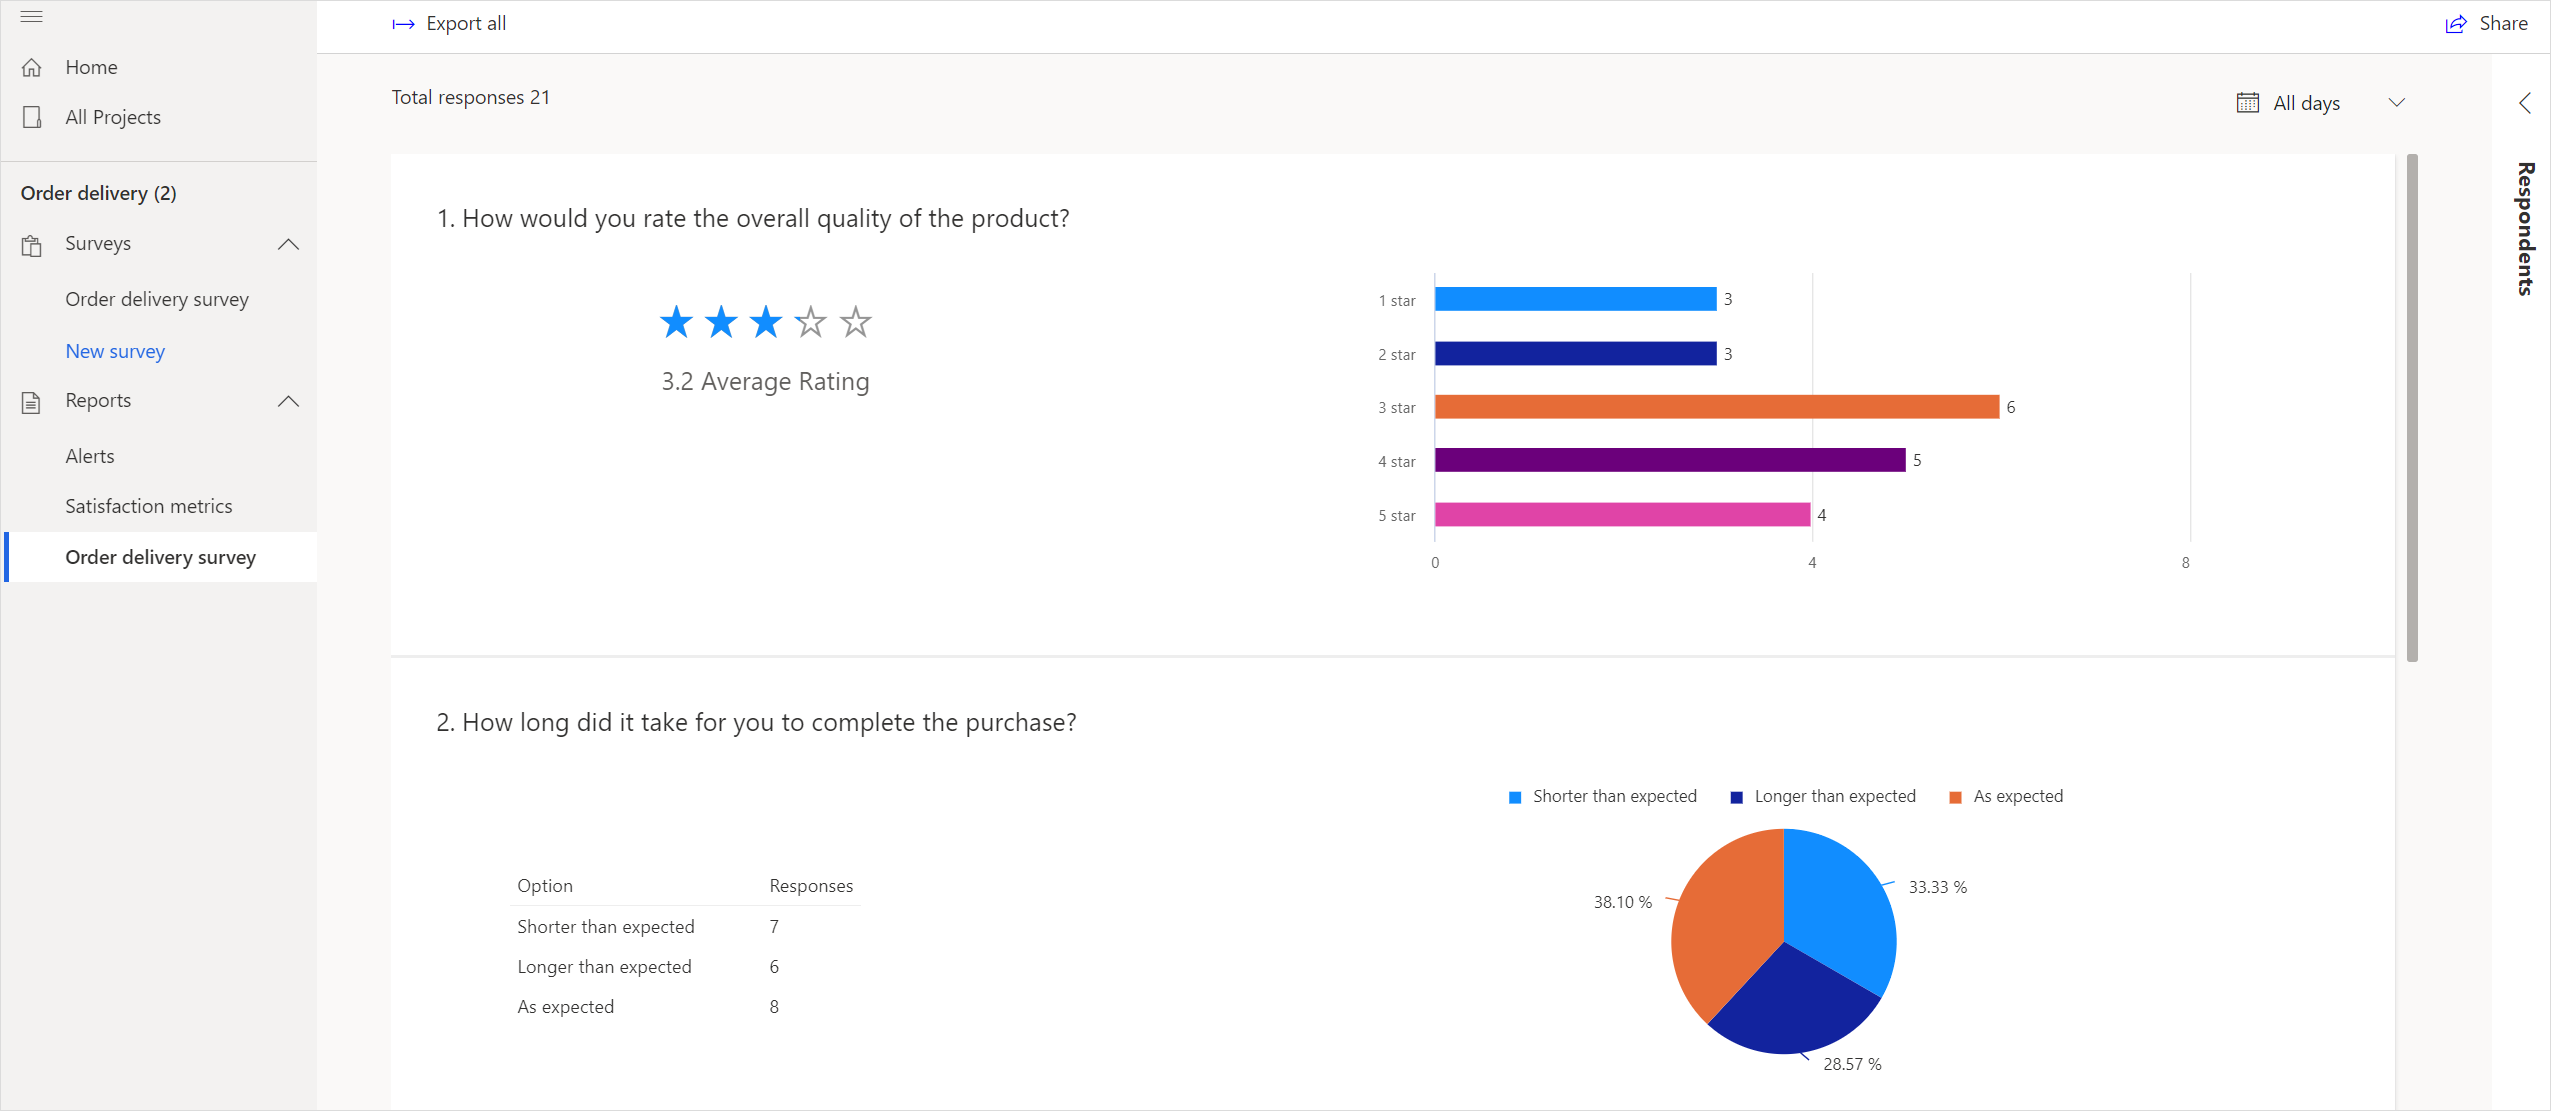The height and width of the screenshot is (1111, 2551).
Task: Select the Order delivery survey menu item
Action: pyautogui.click(x=161, y=556)
